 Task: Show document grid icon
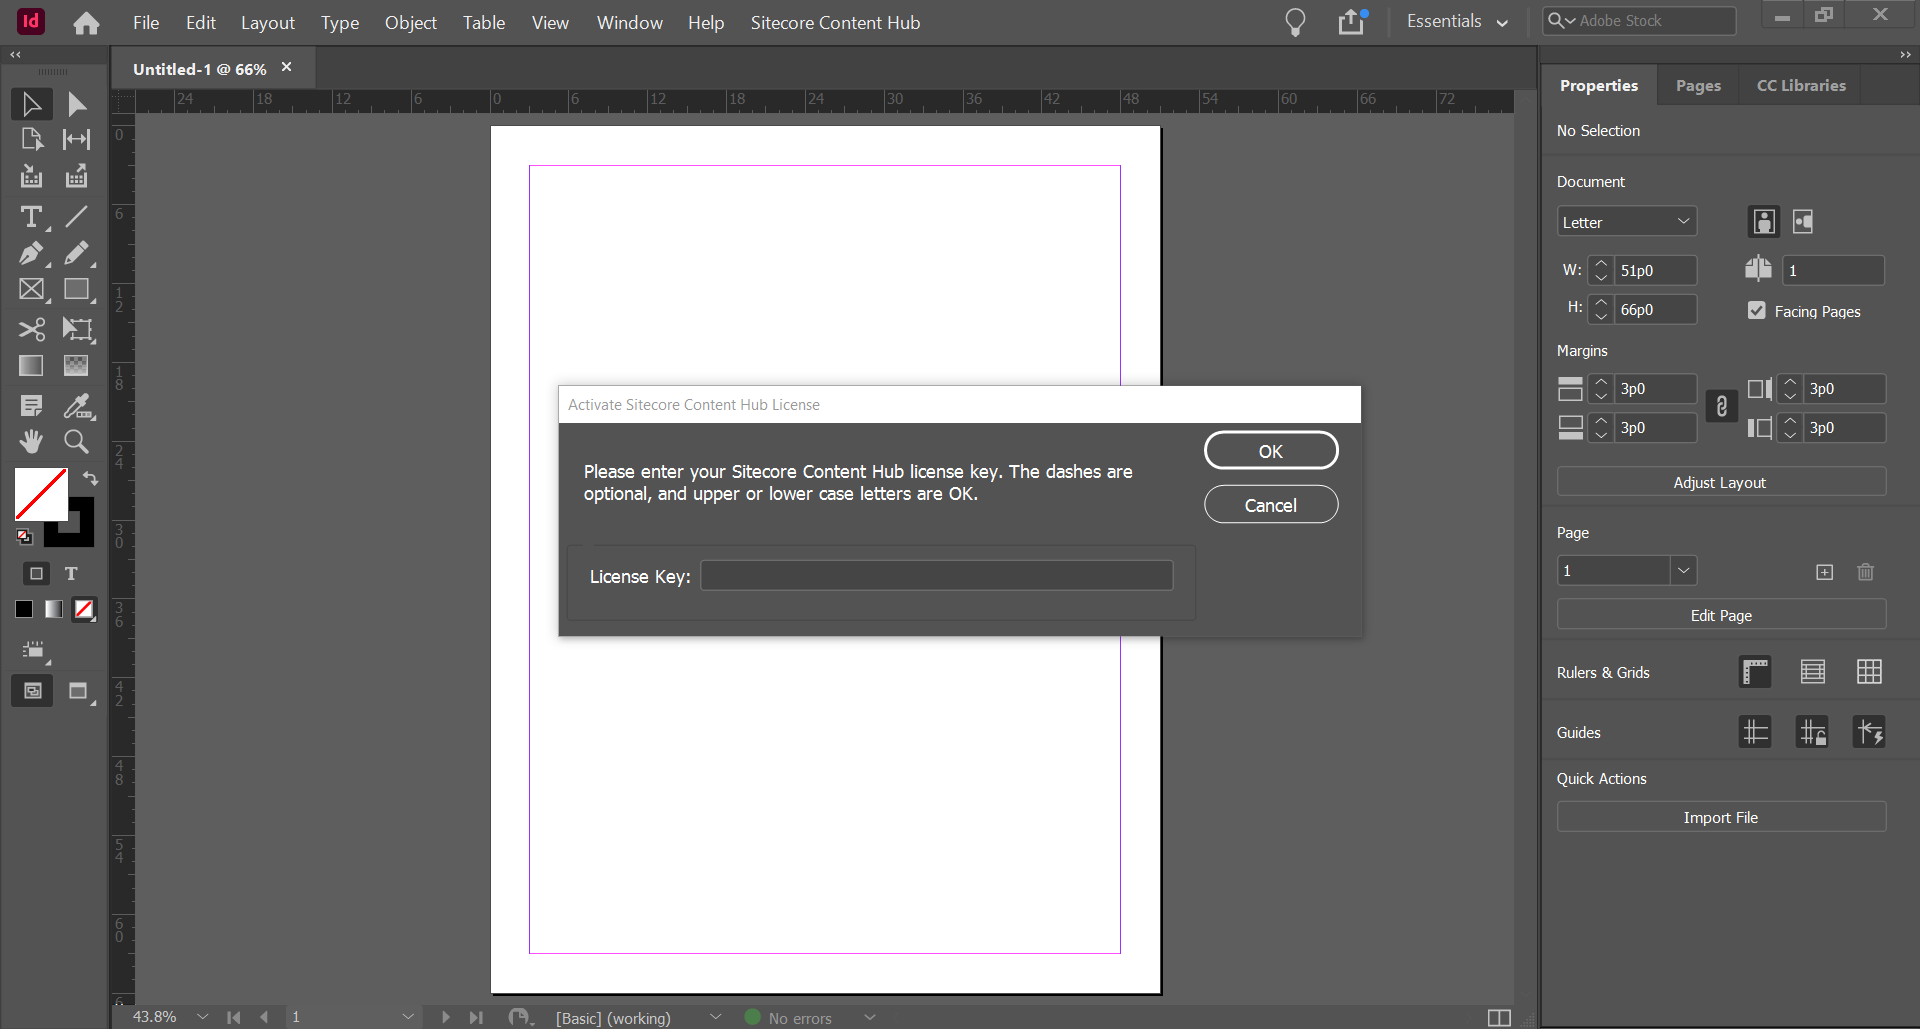pos(1869,672)
